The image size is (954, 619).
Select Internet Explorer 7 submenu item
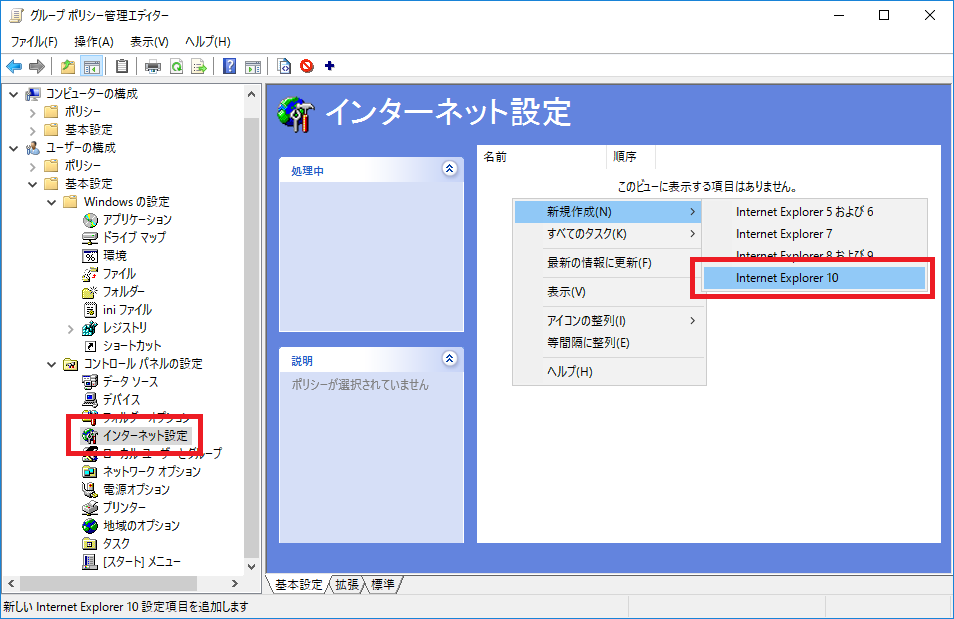tap(815, 234)
